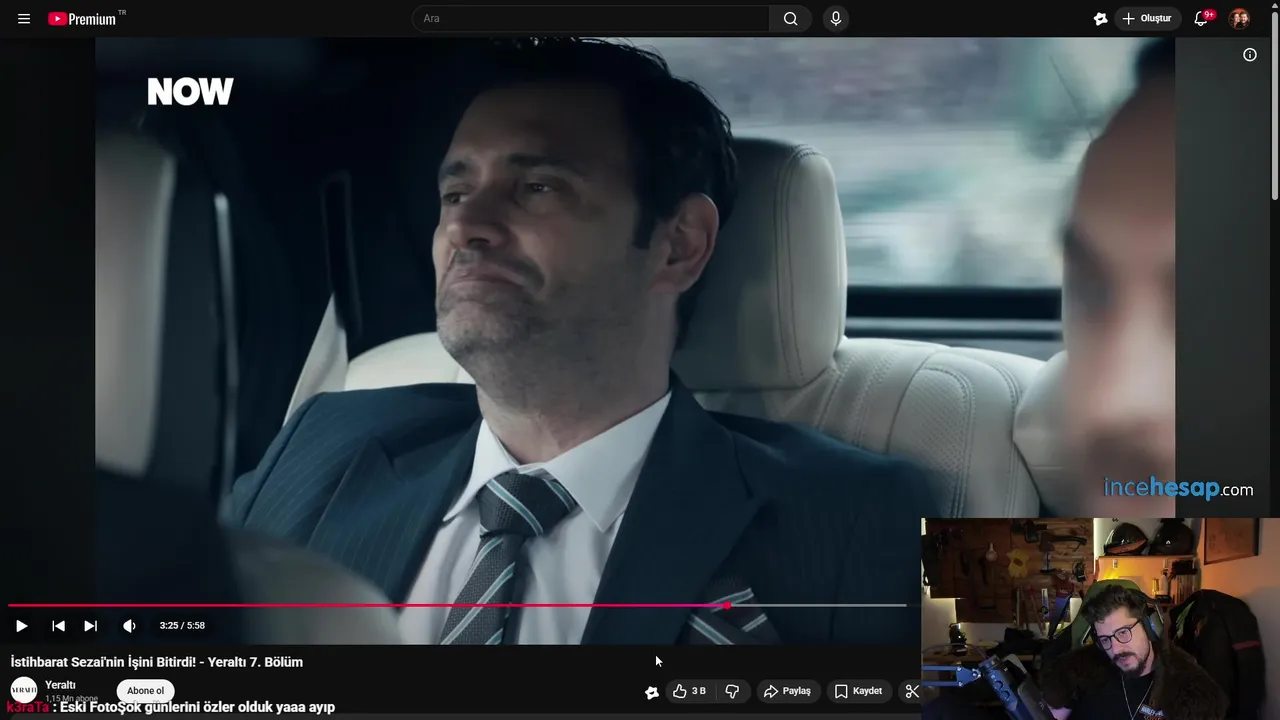The image size is (1280, 720).
Task: Click the gear-star icon left of like
Action: click(x=652, y=692)
